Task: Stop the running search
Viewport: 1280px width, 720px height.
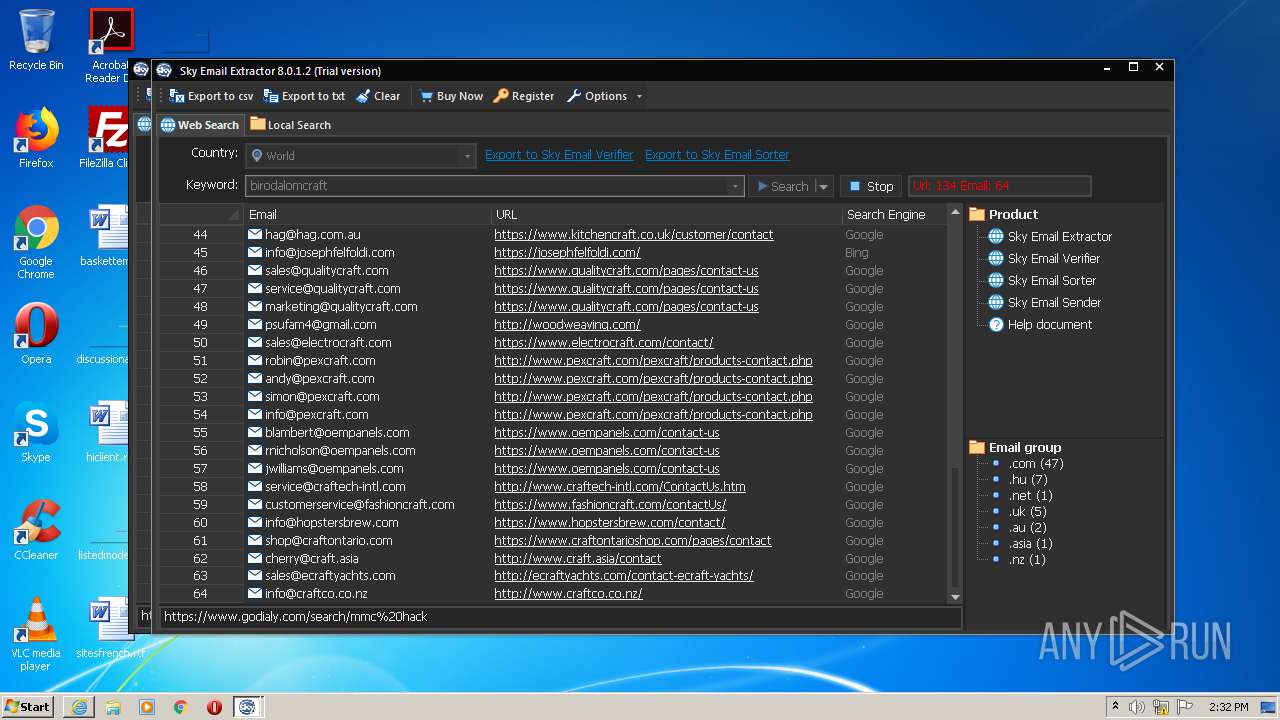Action: [x=871, y=186]
